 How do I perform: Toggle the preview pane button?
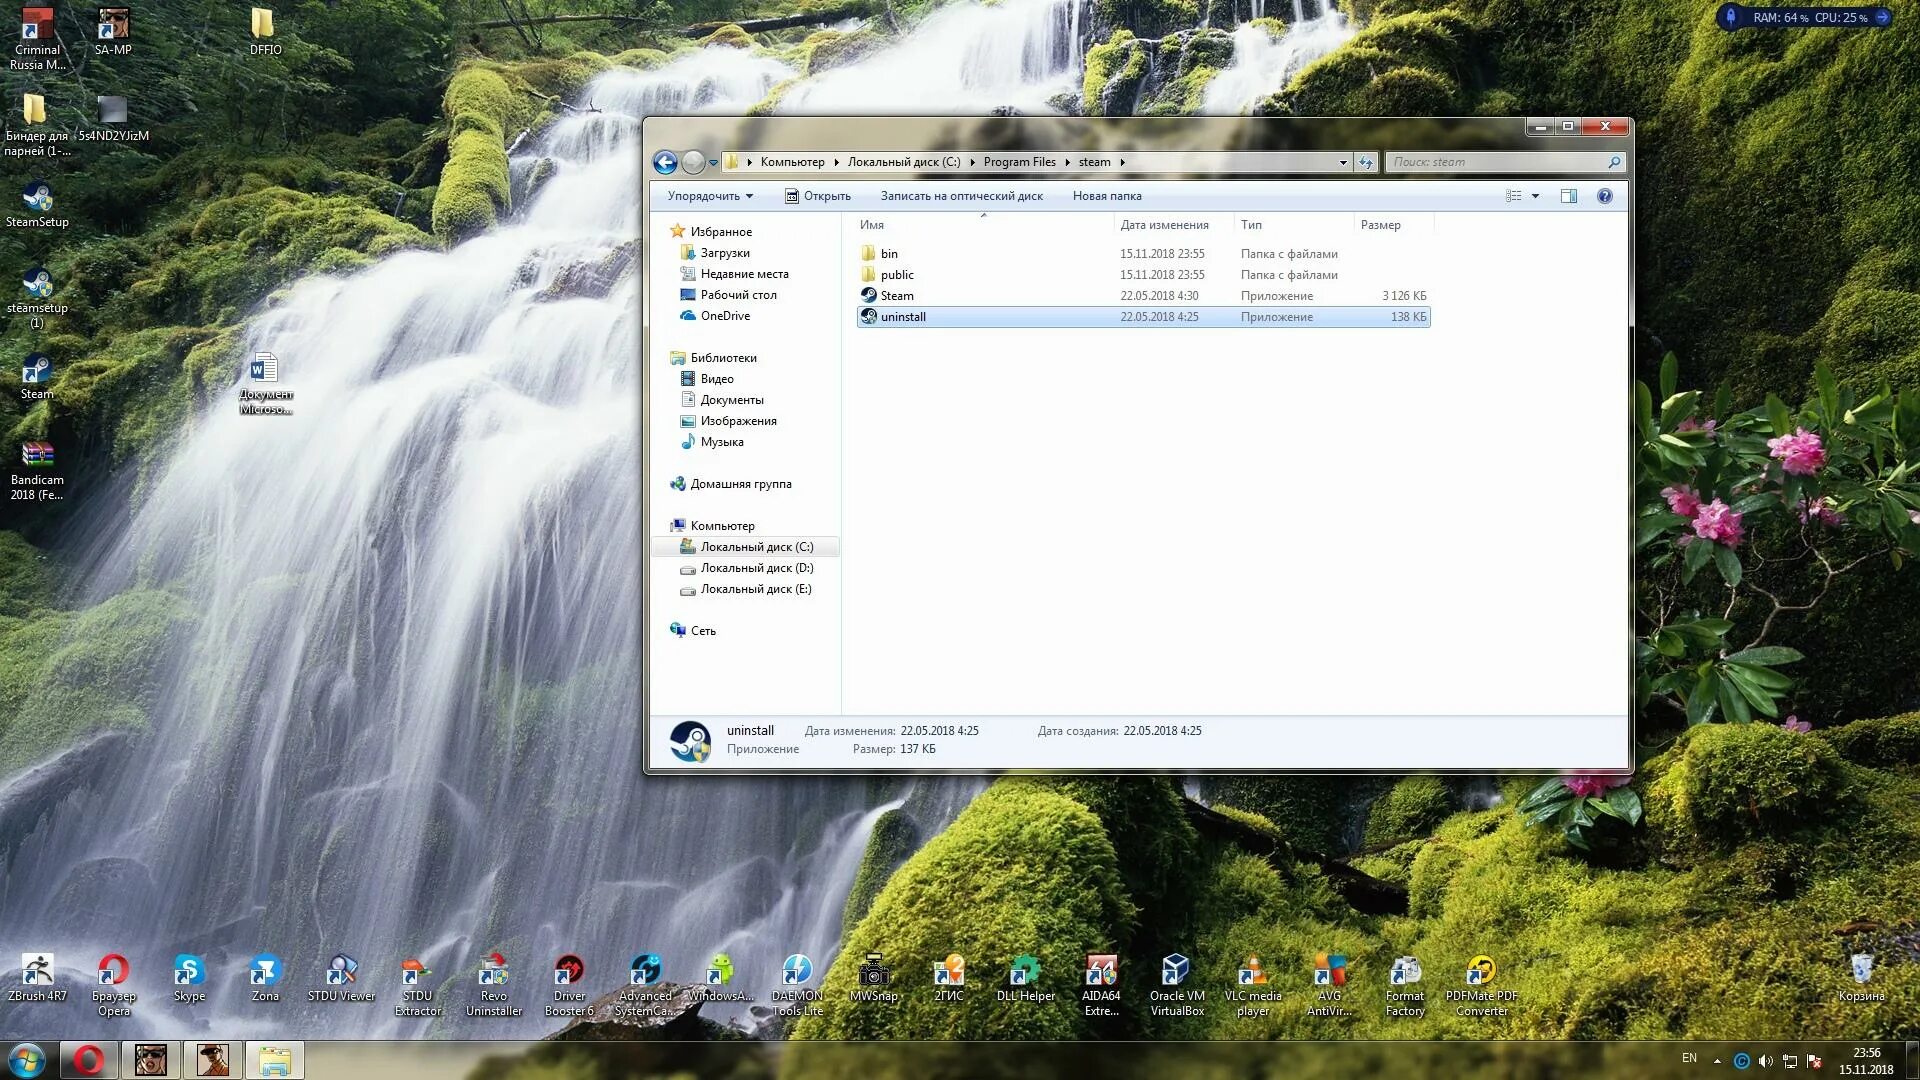(x=1568, y=196)
